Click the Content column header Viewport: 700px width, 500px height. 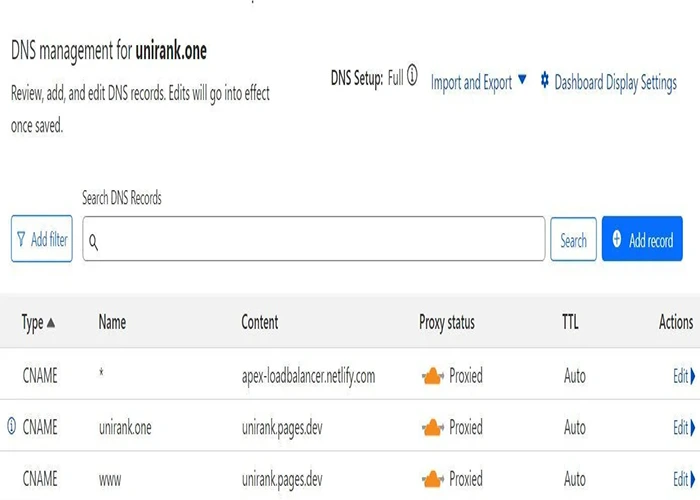[x=260, y=322]
